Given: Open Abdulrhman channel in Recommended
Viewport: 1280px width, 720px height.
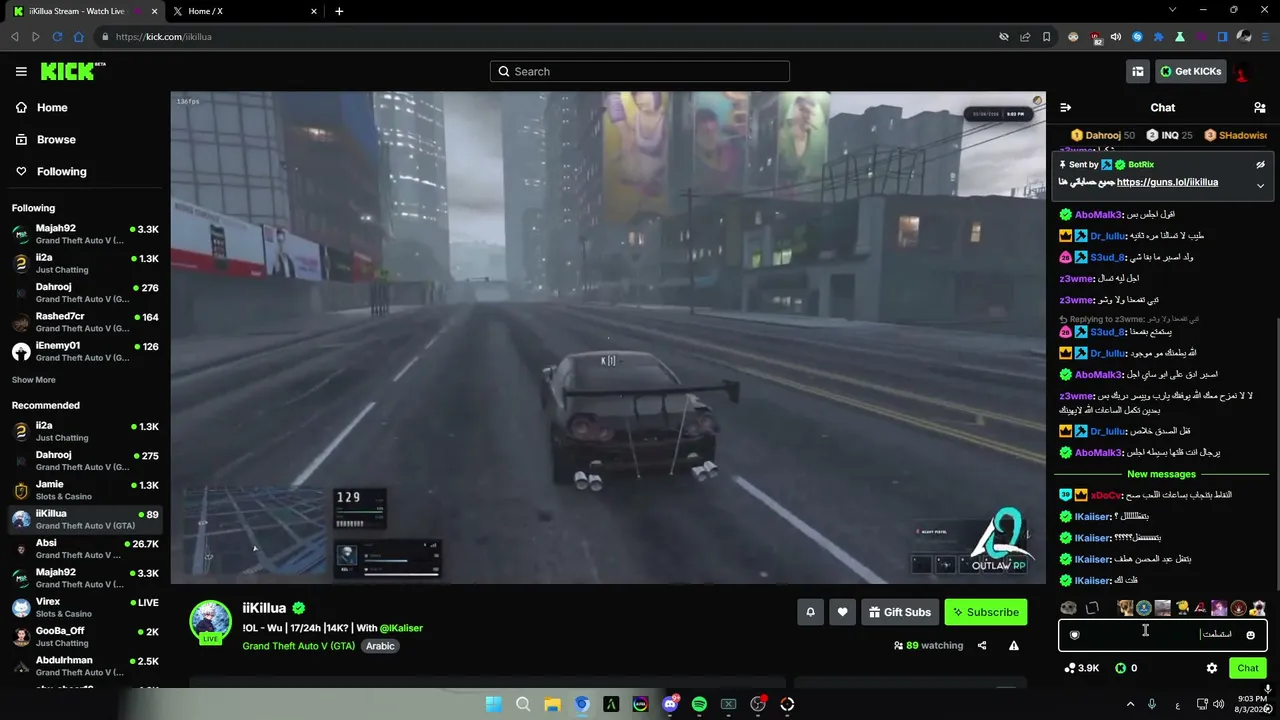Looking at the screenshot, I should click(85, 666).
